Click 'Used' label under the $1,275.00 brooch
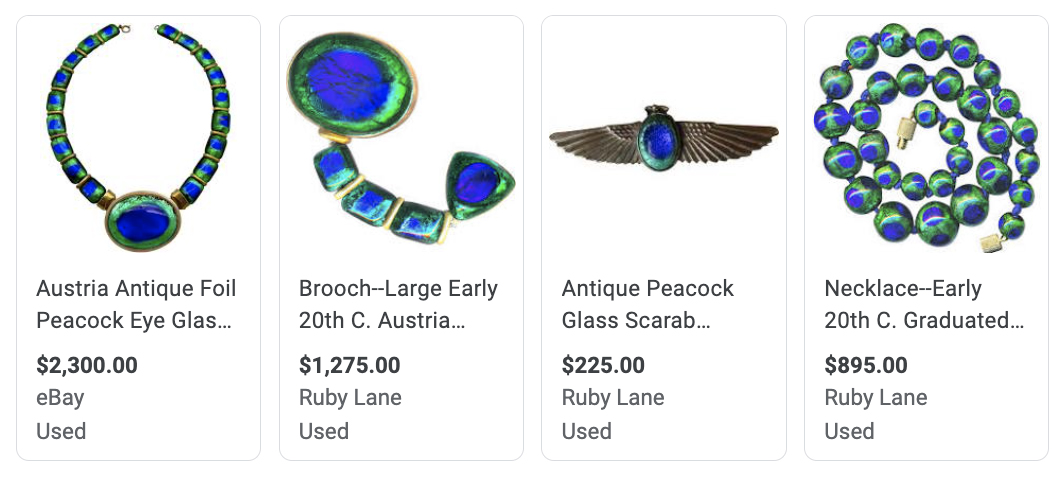The image size is (1052, 484). [x=324, y=431]
